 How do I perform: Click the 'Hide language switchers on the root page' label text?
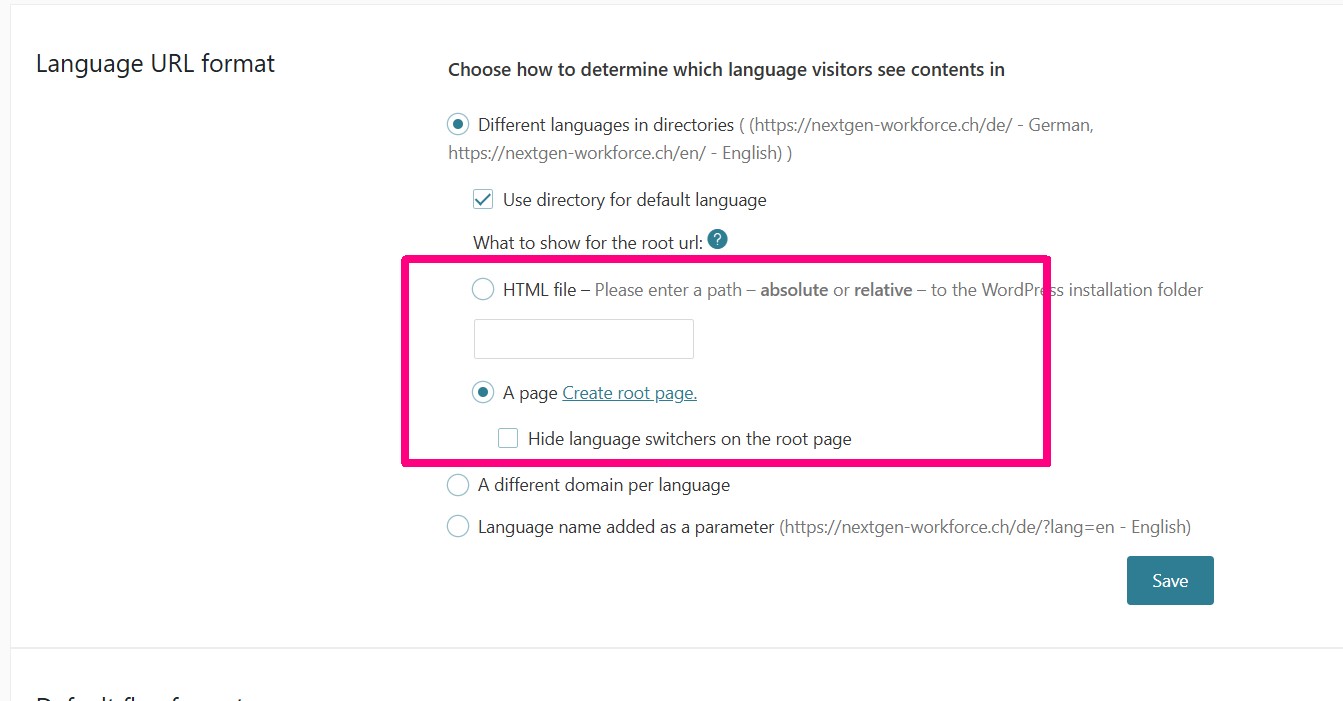click(689, 438)
